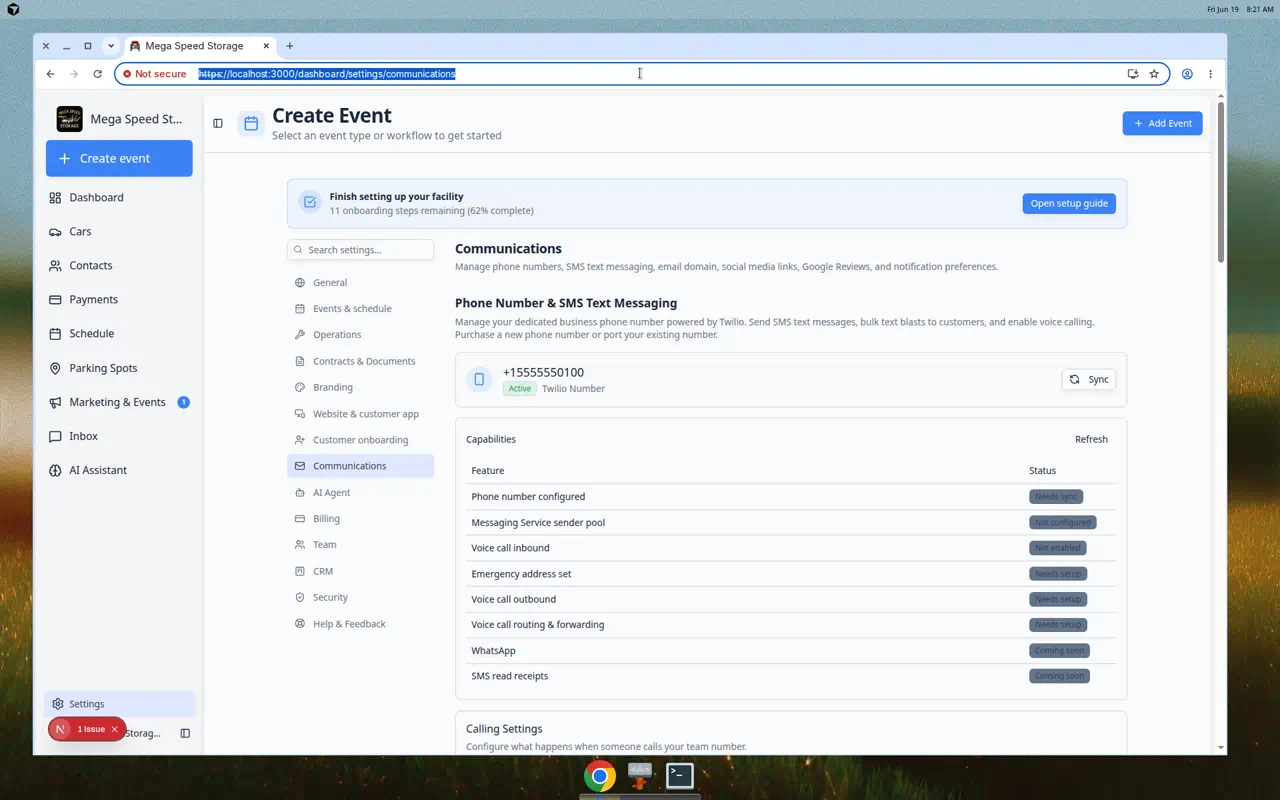Click the middle dock application icon
Image resolution: width=1280 pixels, height=800 pixels.
point(640,775)
